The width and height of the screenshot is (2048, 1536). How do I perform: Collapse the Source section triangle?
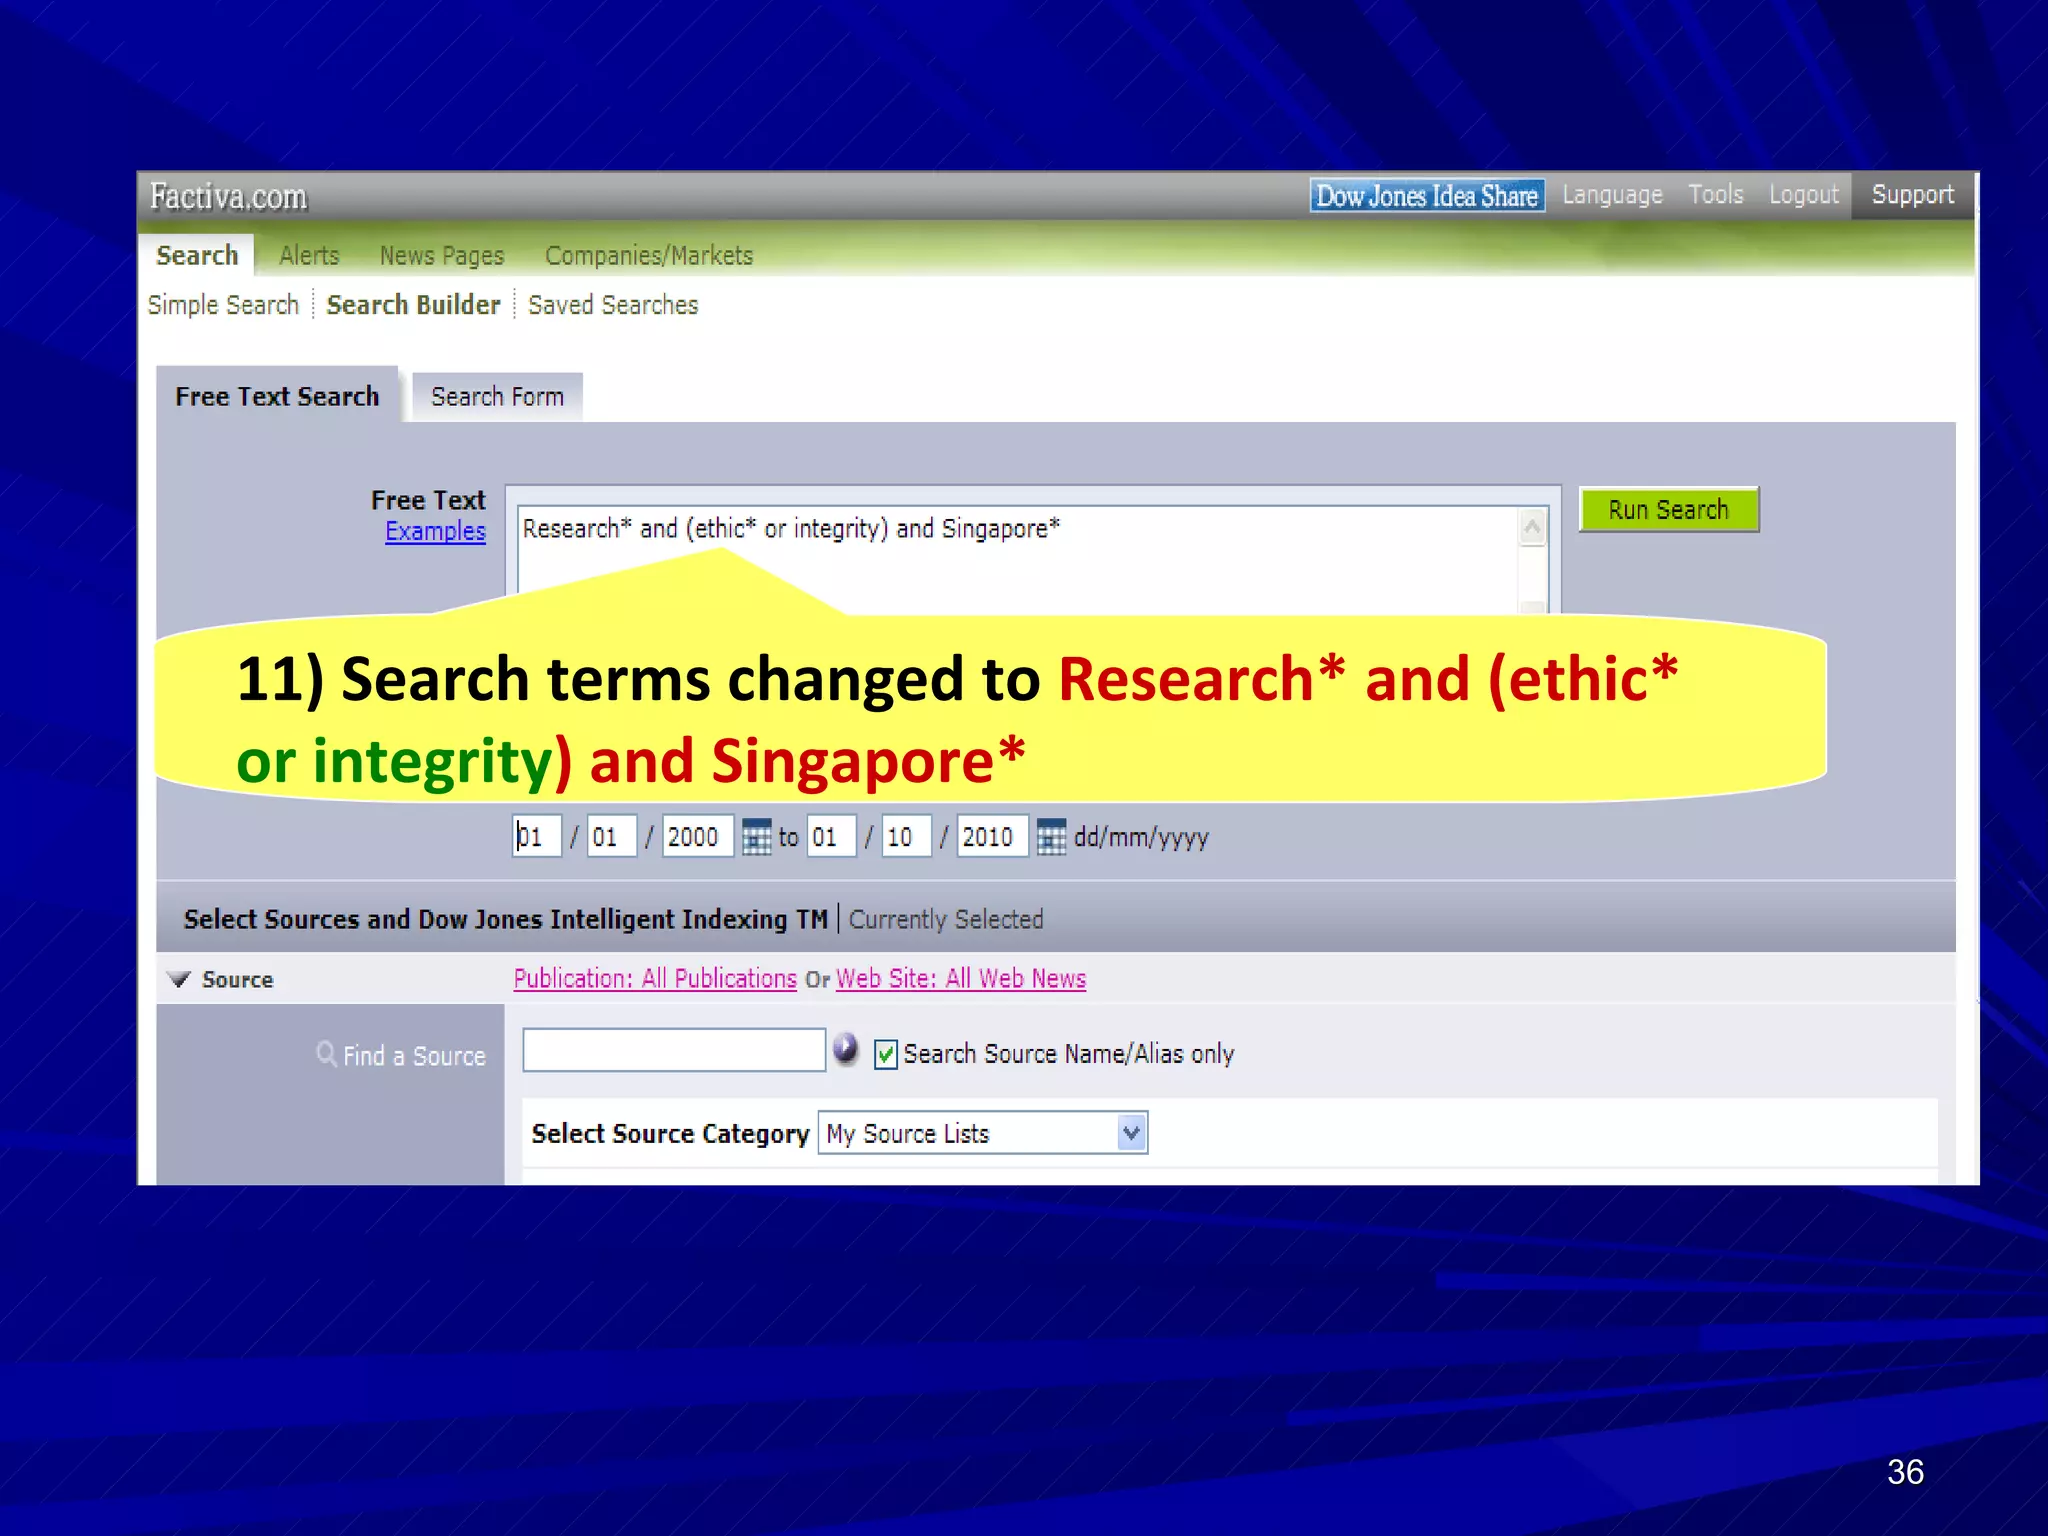pyautogui.click(x=180, y=979)
